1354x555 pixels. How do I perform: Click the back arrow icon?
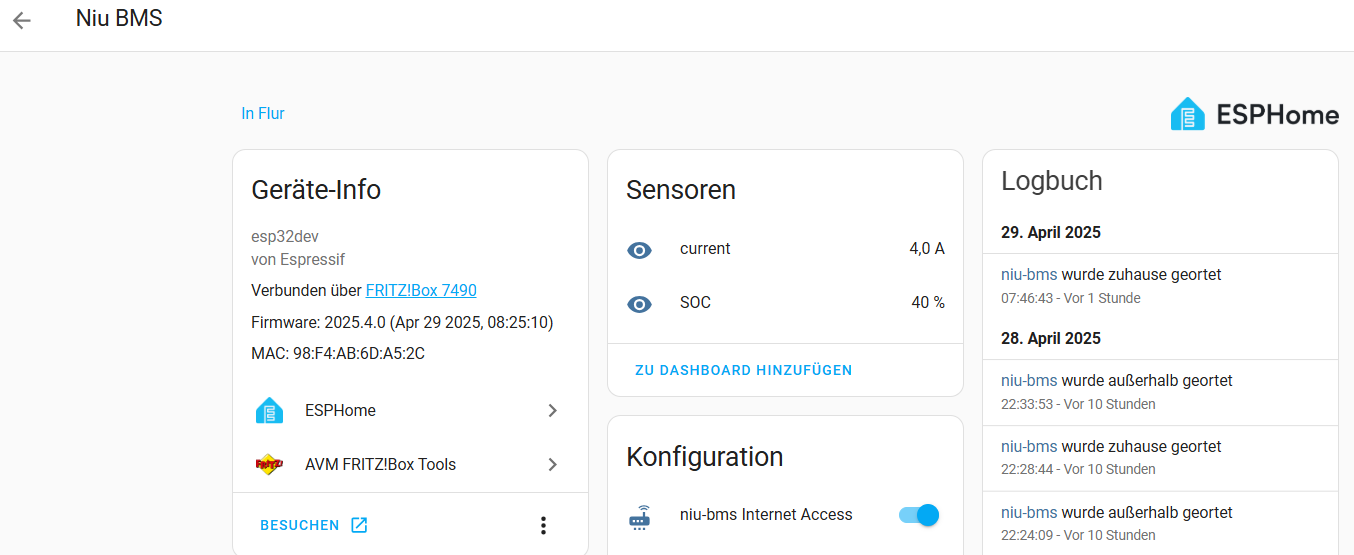point(22,20)
